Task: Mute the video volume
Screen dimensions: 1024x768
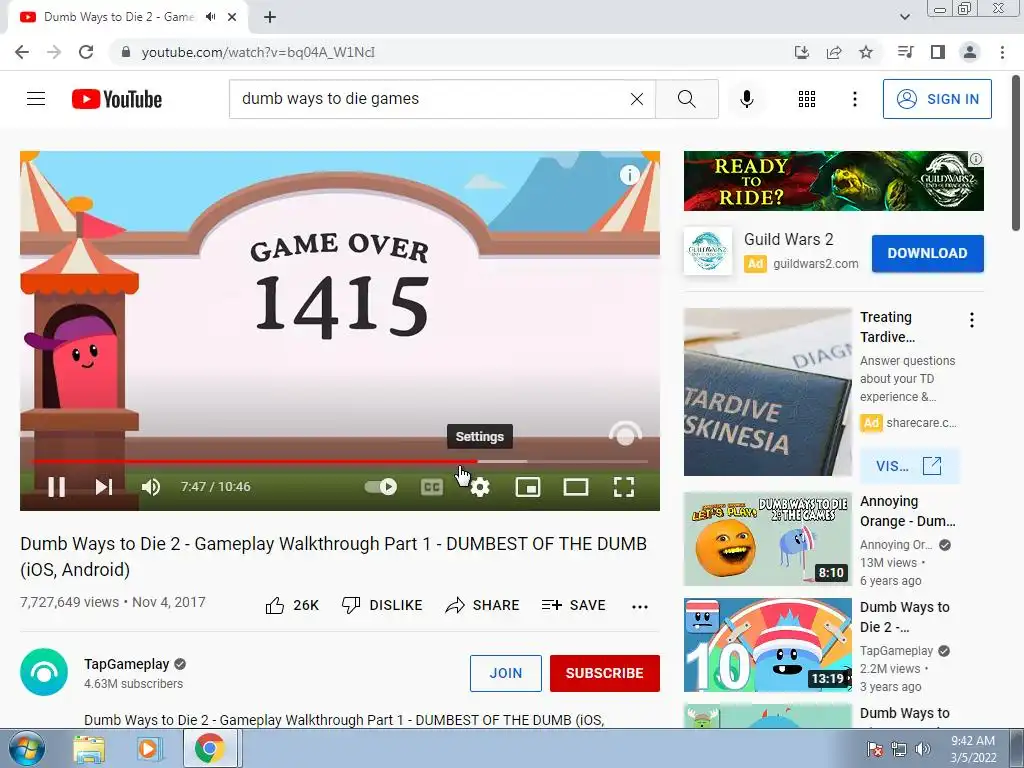Action: coord(151,487)
